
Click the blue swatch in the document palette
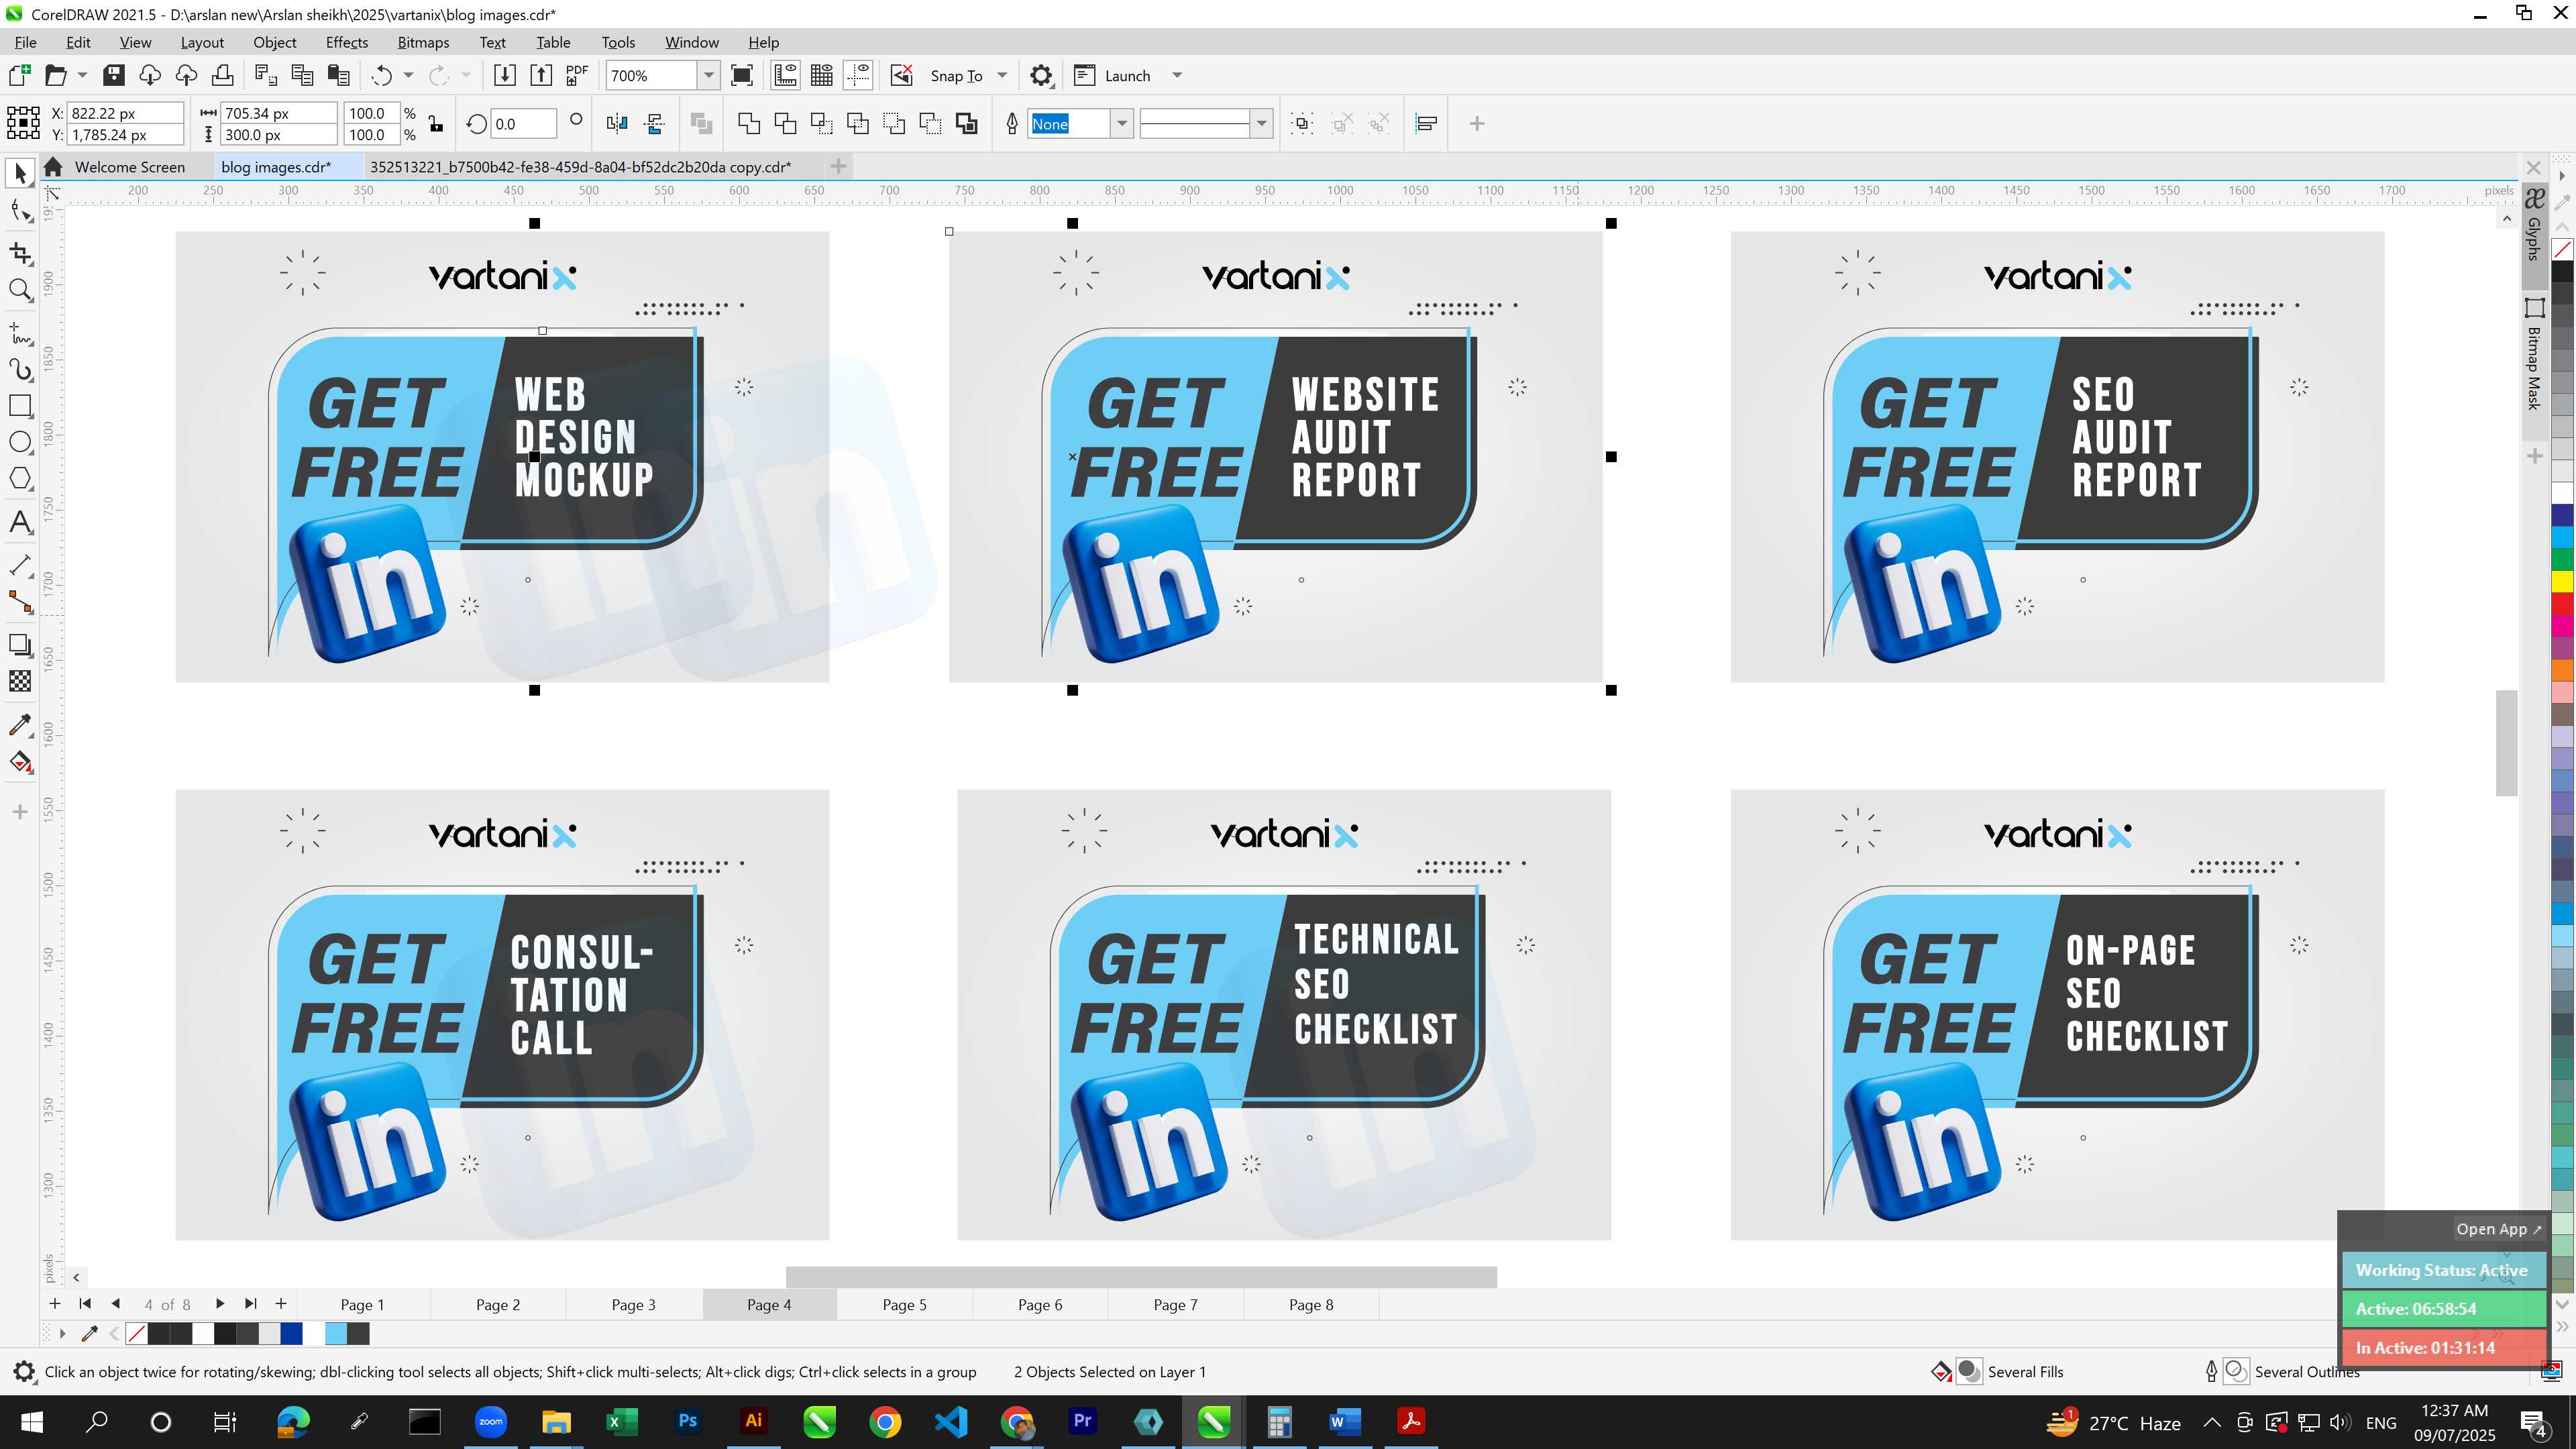point(291,1333)
